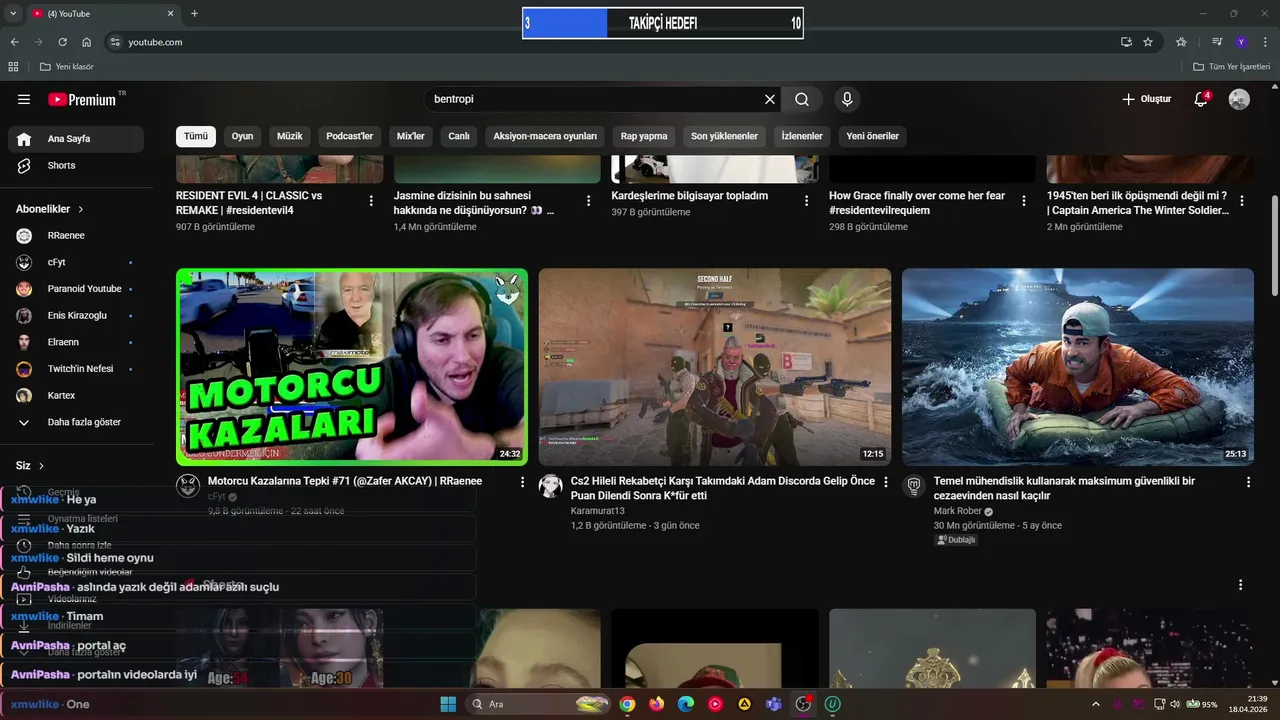Select the Müzik filter chip
The width and height of the screenshot is (1280, 720).
(x=290, y=136)
